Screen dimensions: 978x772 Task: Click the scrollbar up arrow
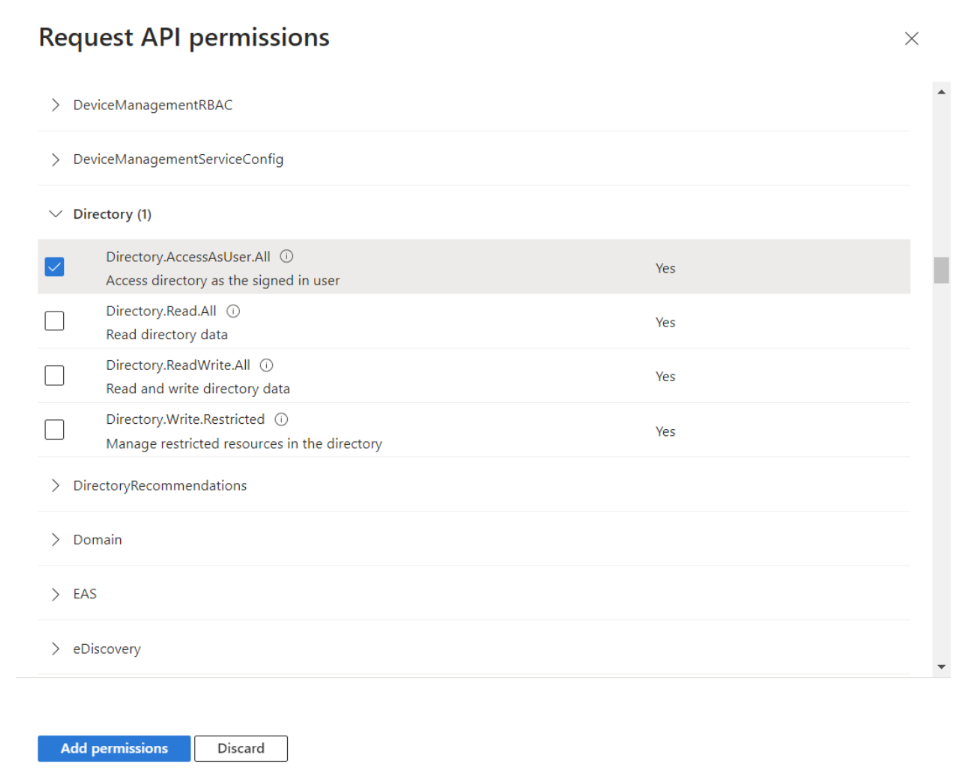[x=941, y=92]
